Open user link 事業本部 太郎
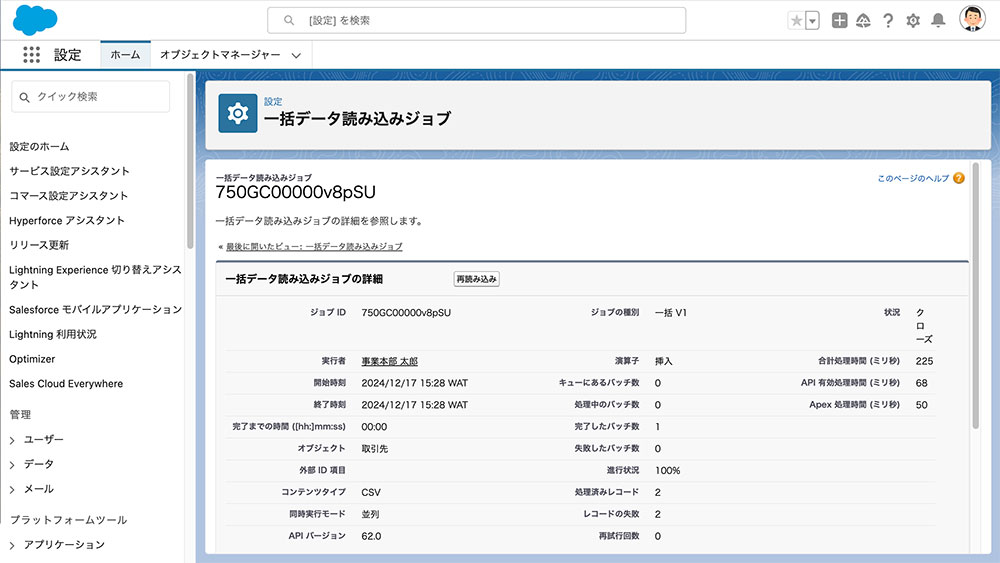The width and height of the screenshot is (1000, 563). pyautogui.click(x=390, y=362)
